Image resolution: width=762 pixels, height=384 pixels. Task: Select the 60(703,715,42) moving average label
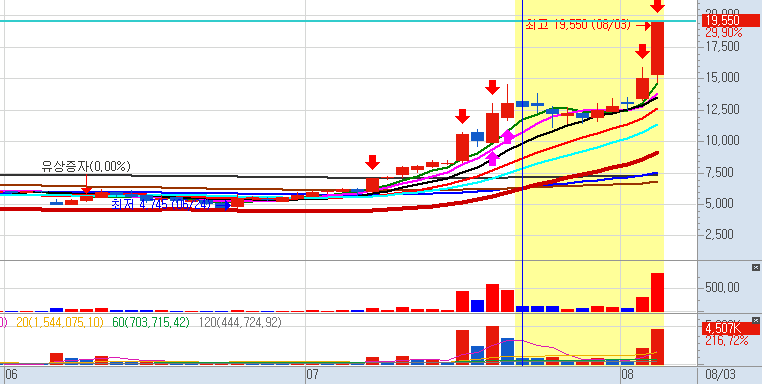(x=151, y=322)
